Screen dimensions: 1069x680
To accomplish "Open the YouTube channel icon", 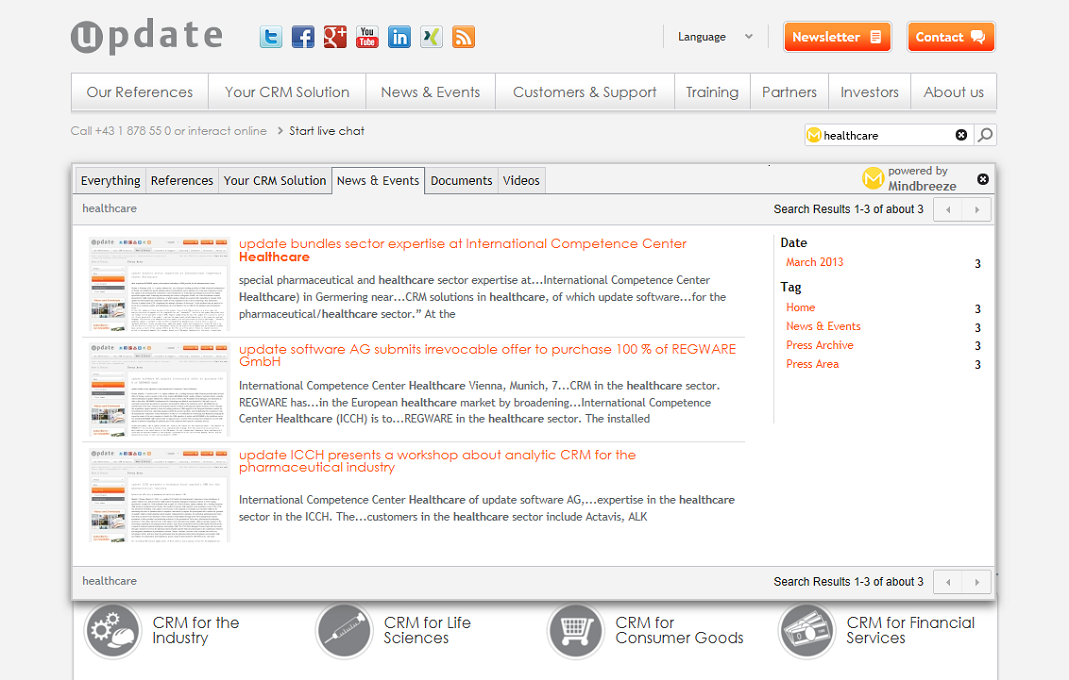I will (x=367, y=37).
